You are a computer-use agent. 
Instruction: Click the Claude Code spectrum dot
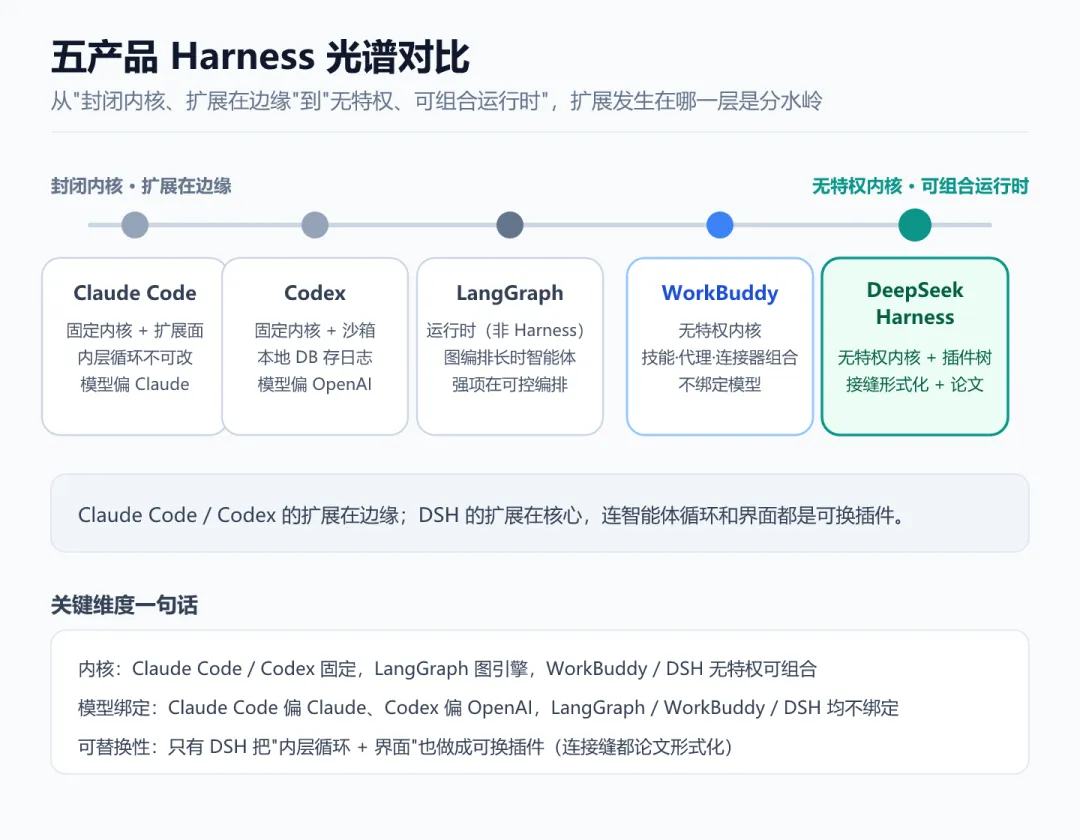[x=135, y=225]
